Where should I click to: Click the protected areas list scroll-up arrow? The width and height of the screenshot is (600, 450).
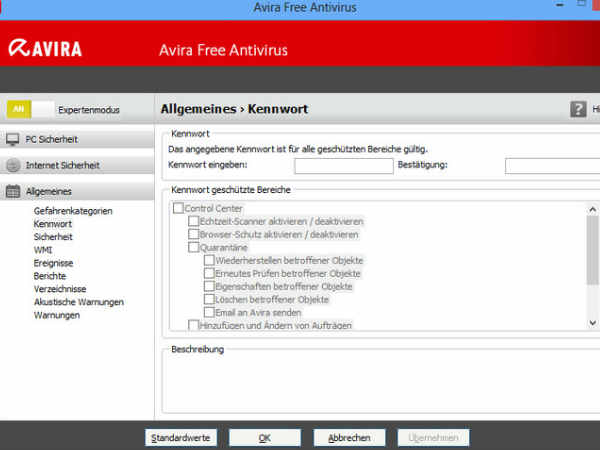coord(592,209)
